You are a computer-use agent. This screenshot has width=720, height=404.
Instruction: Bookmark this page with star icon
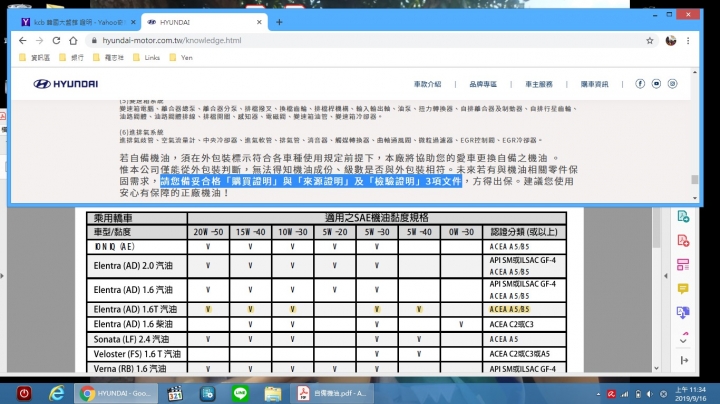point(650,40)
